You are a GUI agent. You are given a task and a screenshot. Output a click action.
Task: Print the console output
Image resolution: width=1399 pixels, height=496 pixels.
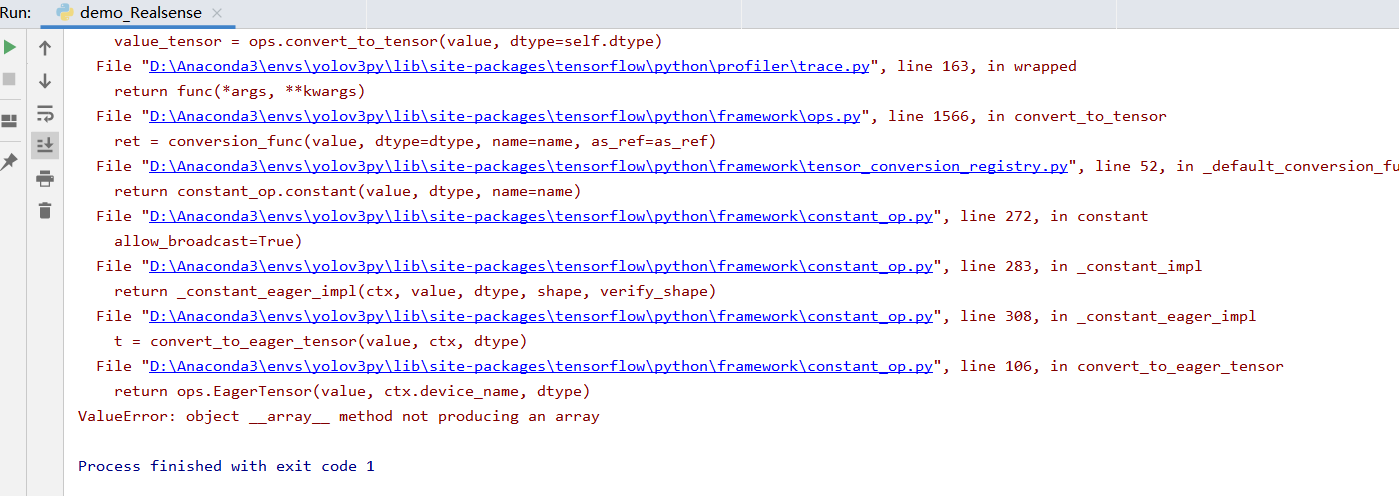(x=45, y=178)
